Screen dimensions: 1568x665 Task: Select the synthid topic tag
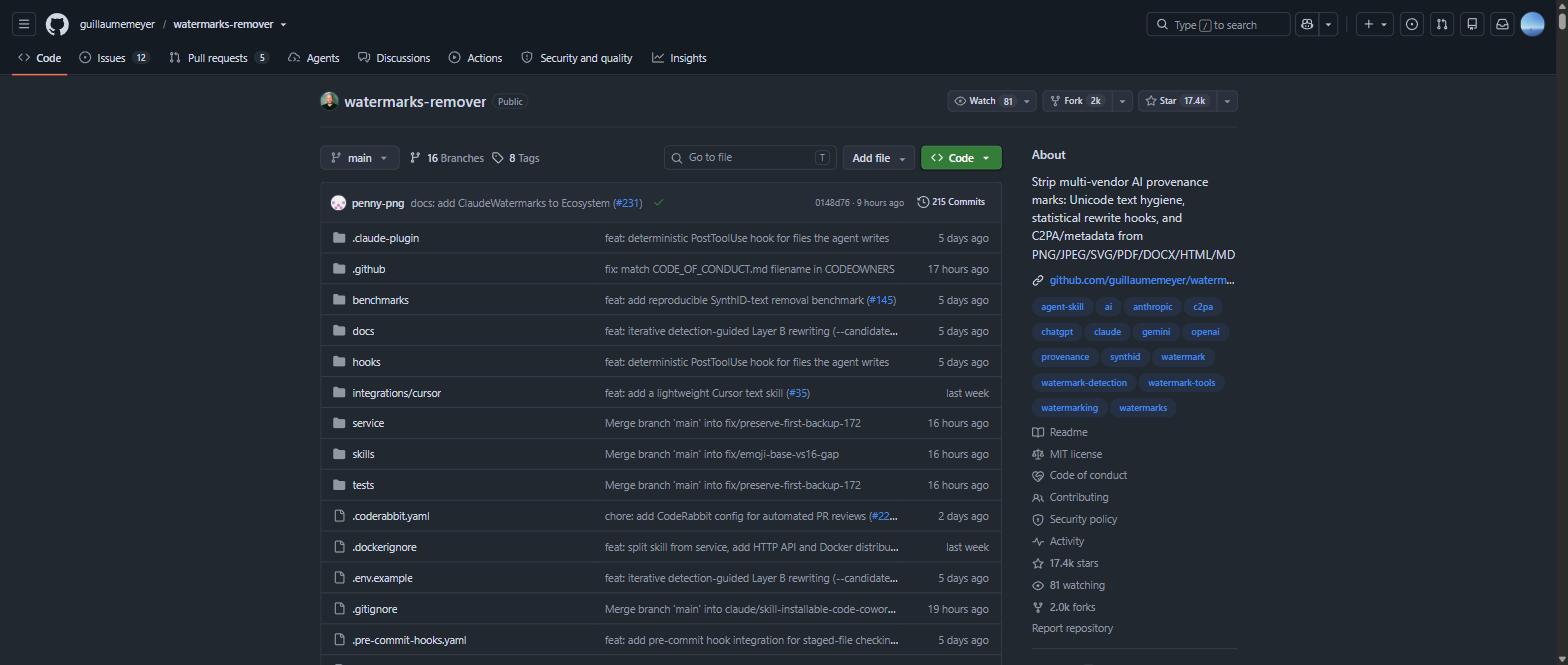pos(1125,357)
